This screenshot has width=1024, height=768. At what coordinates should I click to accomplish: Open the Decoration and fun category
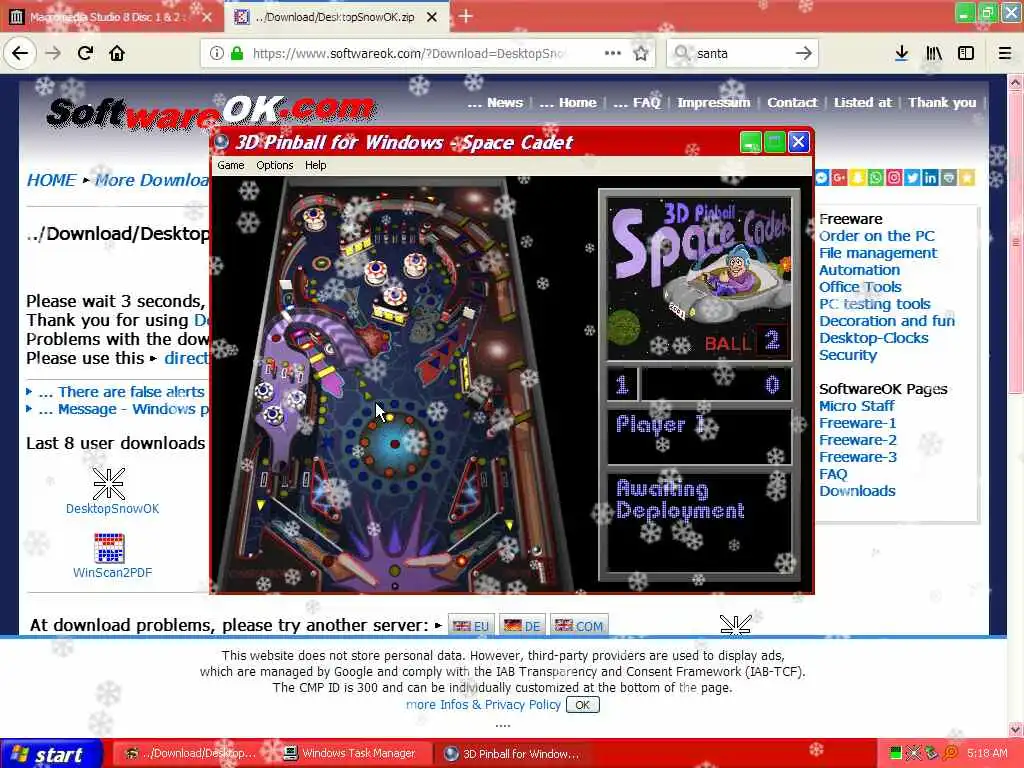click(x=887, y=321)
